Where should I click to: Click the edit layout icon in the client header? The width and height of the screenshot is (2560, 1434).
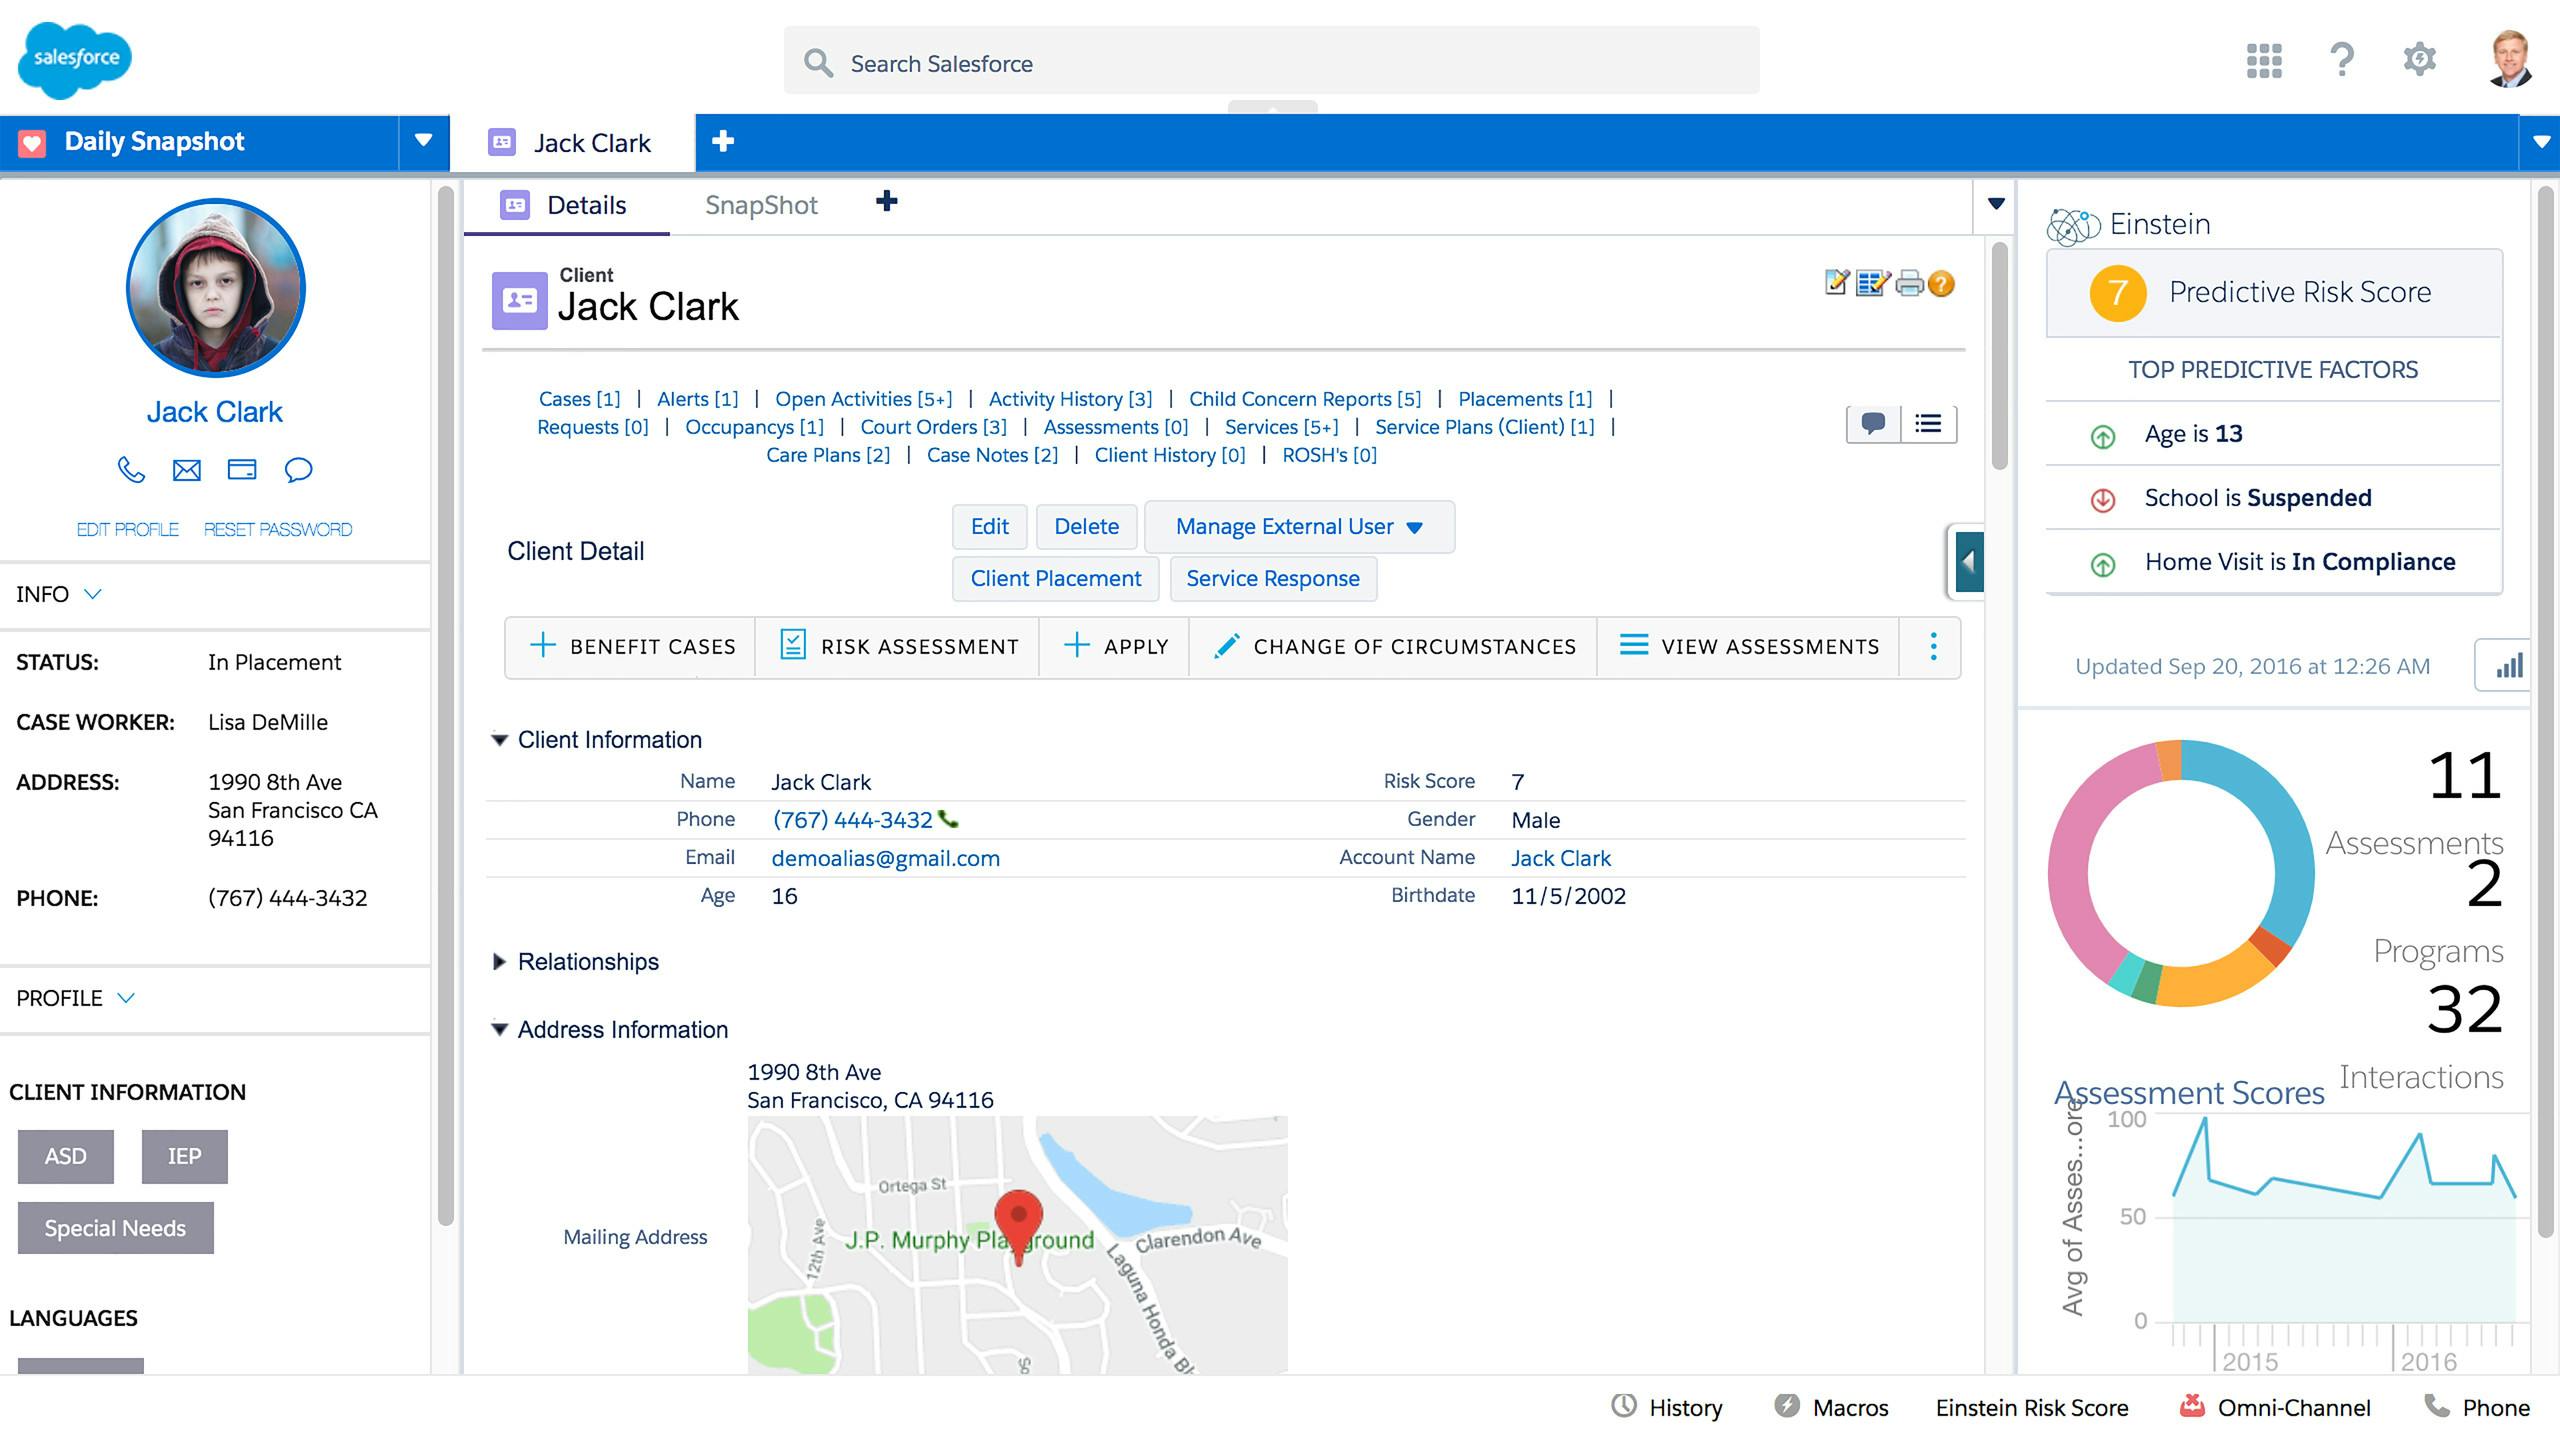tap(1872, 283)
